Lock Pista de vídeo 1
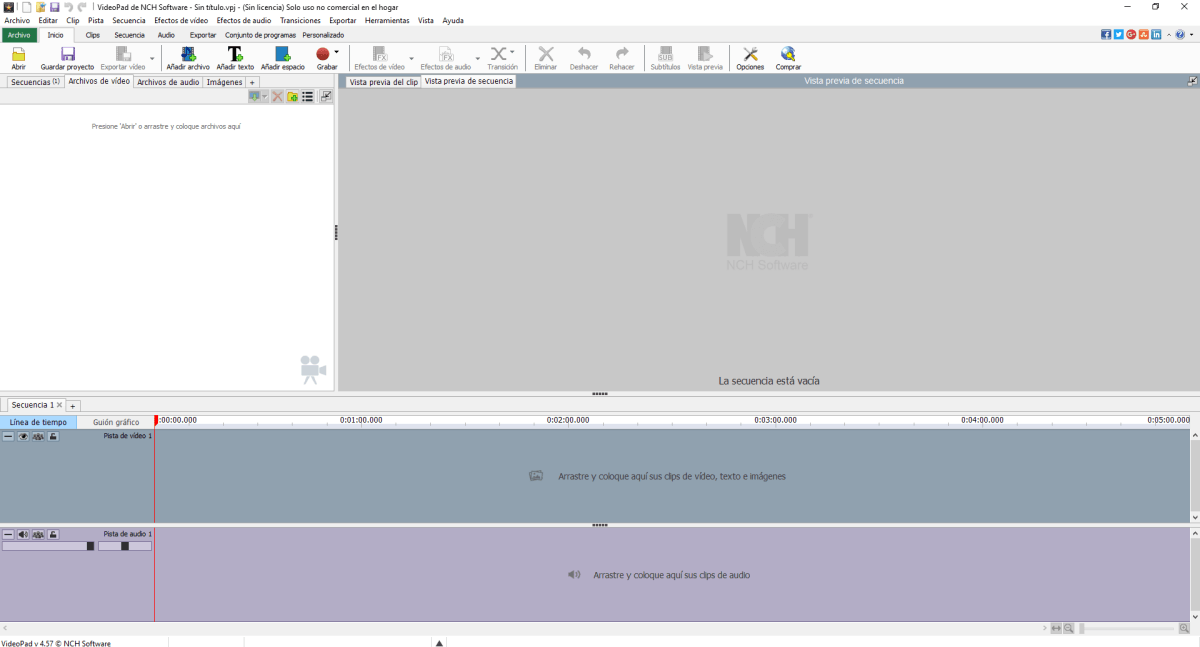 53,436
